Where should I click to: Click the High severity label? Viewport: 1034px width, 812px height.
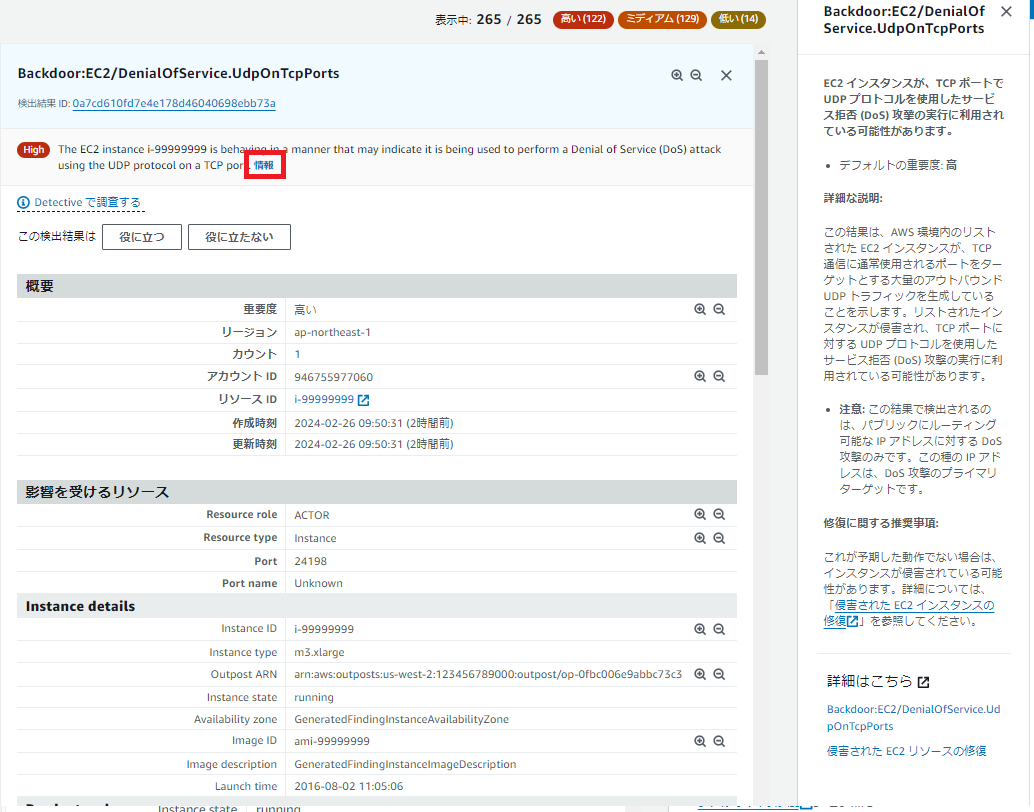click(x=34, y=150)
